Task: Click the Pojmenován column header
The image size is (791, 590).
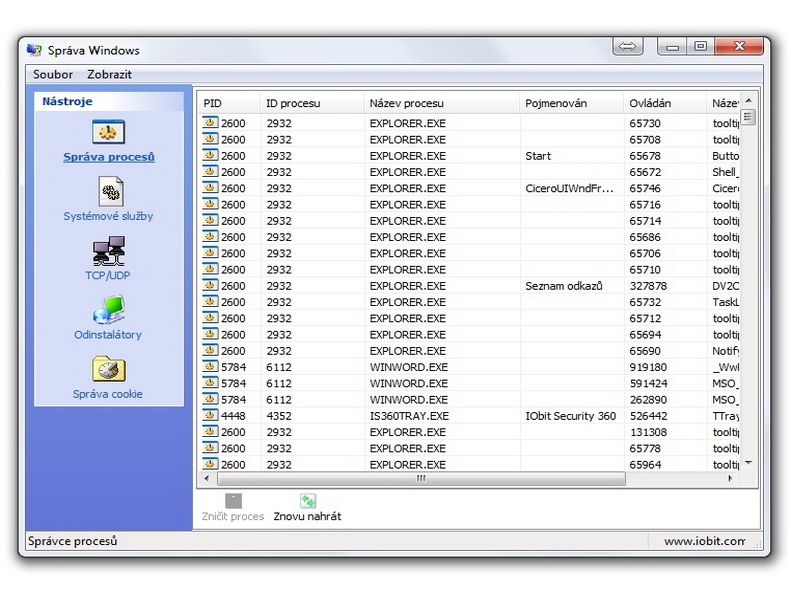Action: click(x=556, y=103)
